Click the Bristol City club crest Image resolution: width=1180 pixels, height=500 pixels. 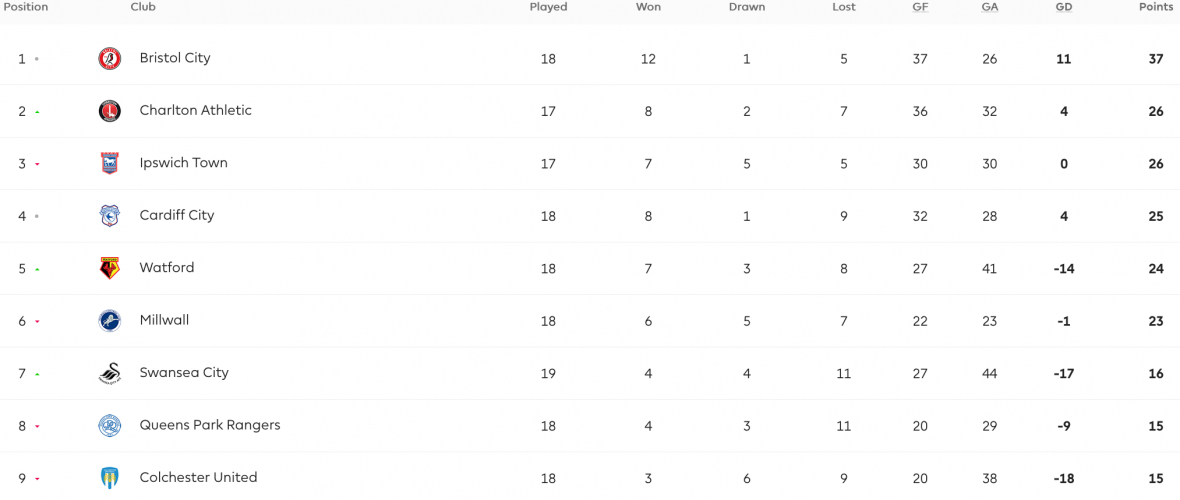110,59
